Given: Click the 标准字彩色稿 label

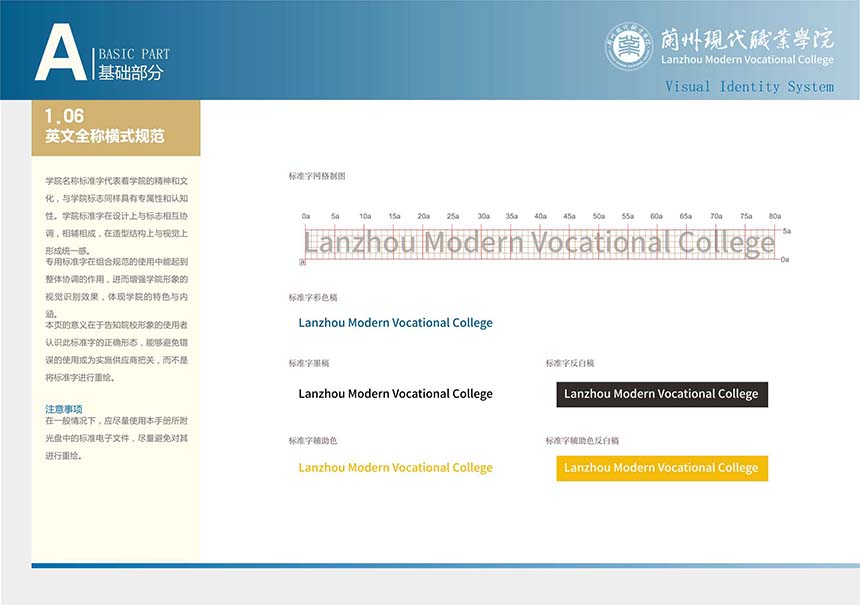Looking at the screenshot, I should pos(313,297).
